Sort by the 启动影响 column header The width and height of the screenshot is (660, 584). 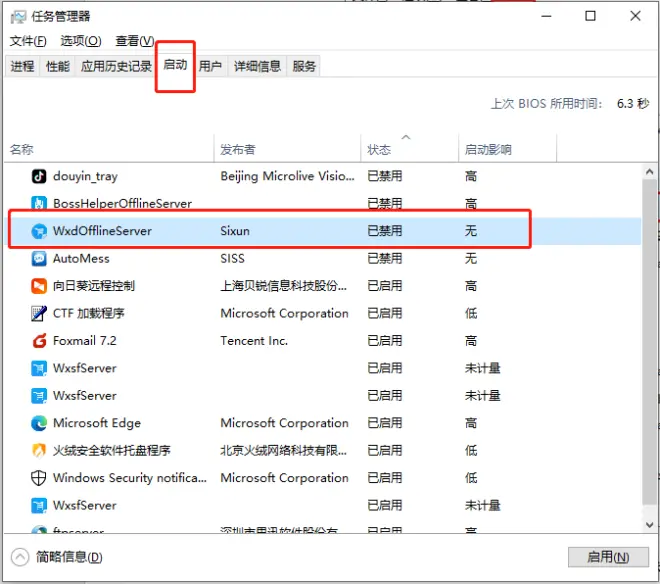pyautogui.click(x=508, y=149)
